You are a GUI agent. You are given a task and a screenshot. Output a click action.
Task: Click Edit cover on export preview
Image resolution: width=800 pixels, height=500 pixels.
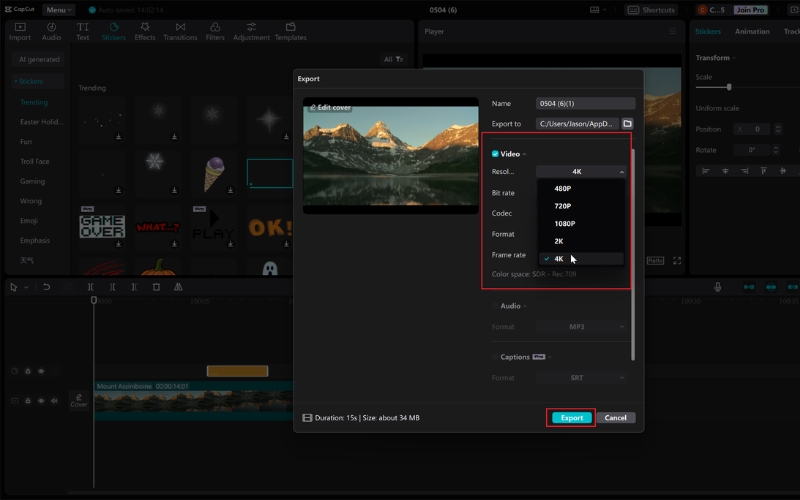point(330,108)
